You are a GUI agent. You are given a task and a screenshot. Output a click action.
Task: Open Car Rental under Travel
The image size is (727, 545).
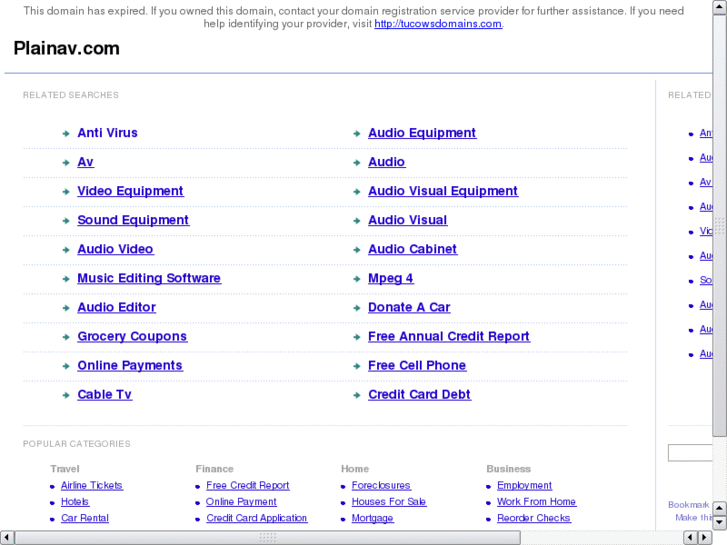point(85,518)
